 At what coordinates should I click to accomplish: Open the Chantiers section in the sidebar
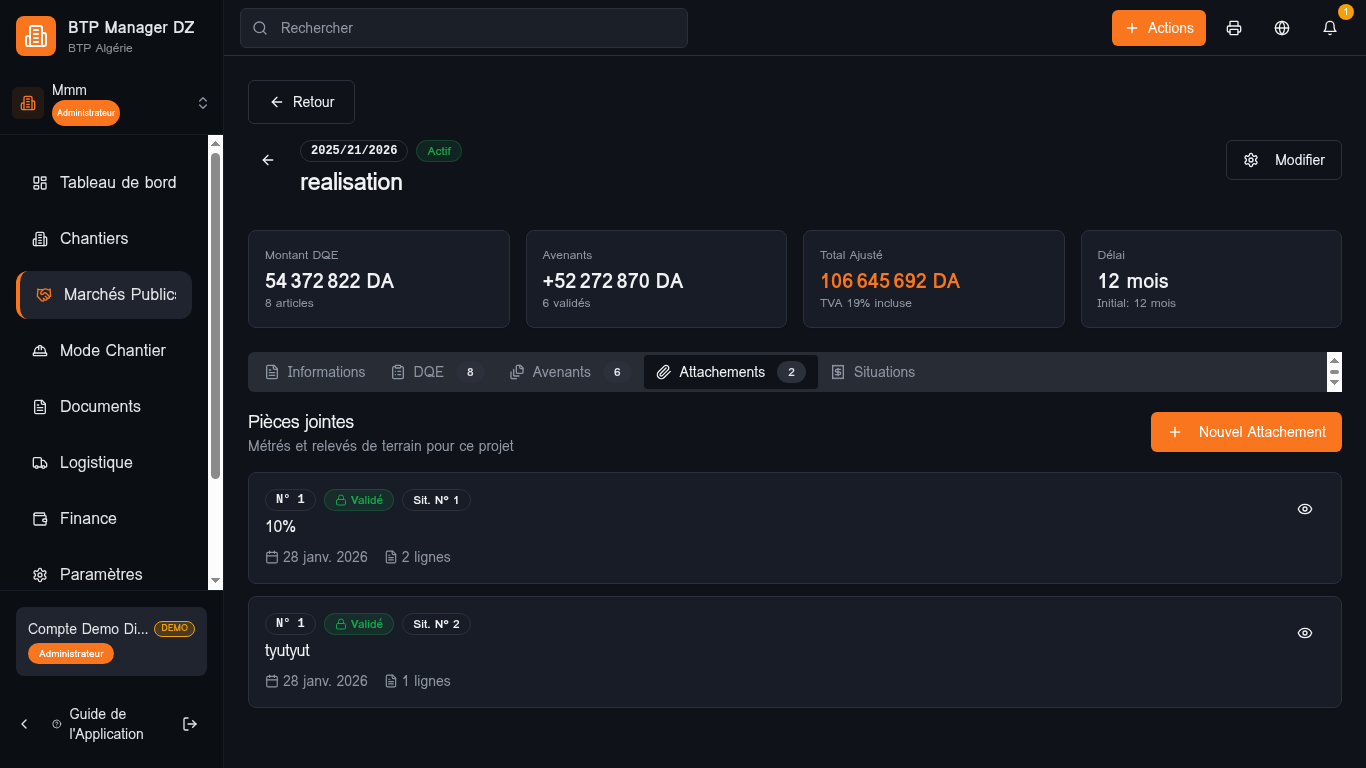click(95, 238)
